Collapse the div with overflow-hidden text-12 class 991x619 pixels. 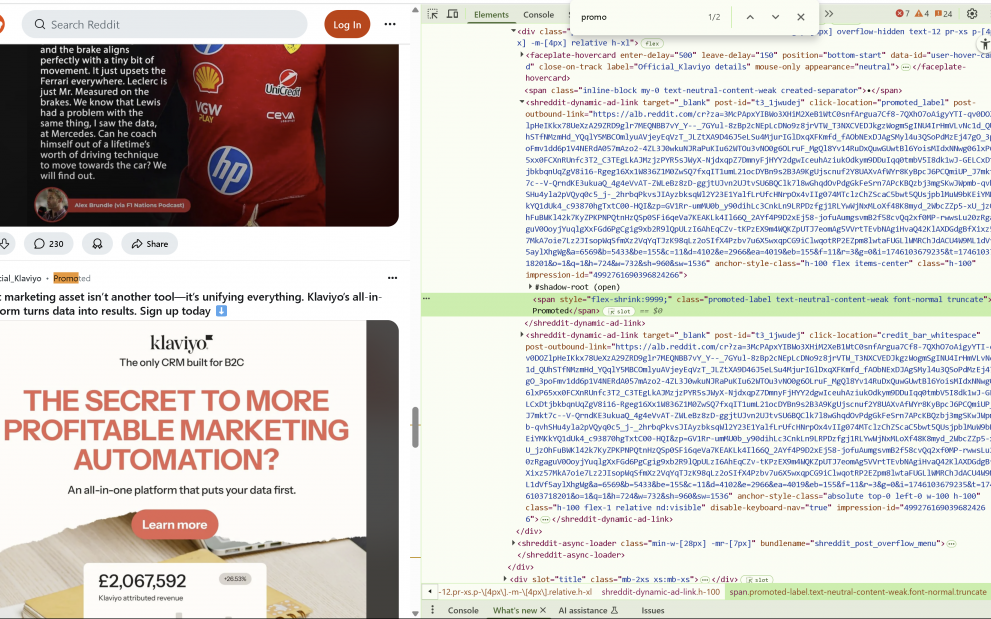coord(513,31)
